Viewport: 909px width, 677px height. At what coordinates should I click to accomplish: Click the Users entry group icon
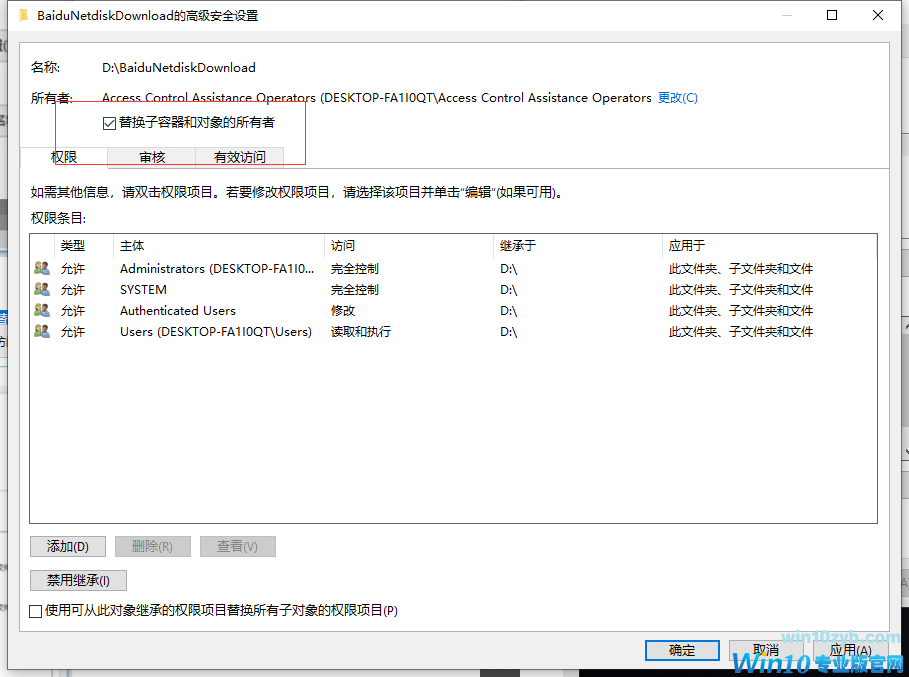(42, 331)
